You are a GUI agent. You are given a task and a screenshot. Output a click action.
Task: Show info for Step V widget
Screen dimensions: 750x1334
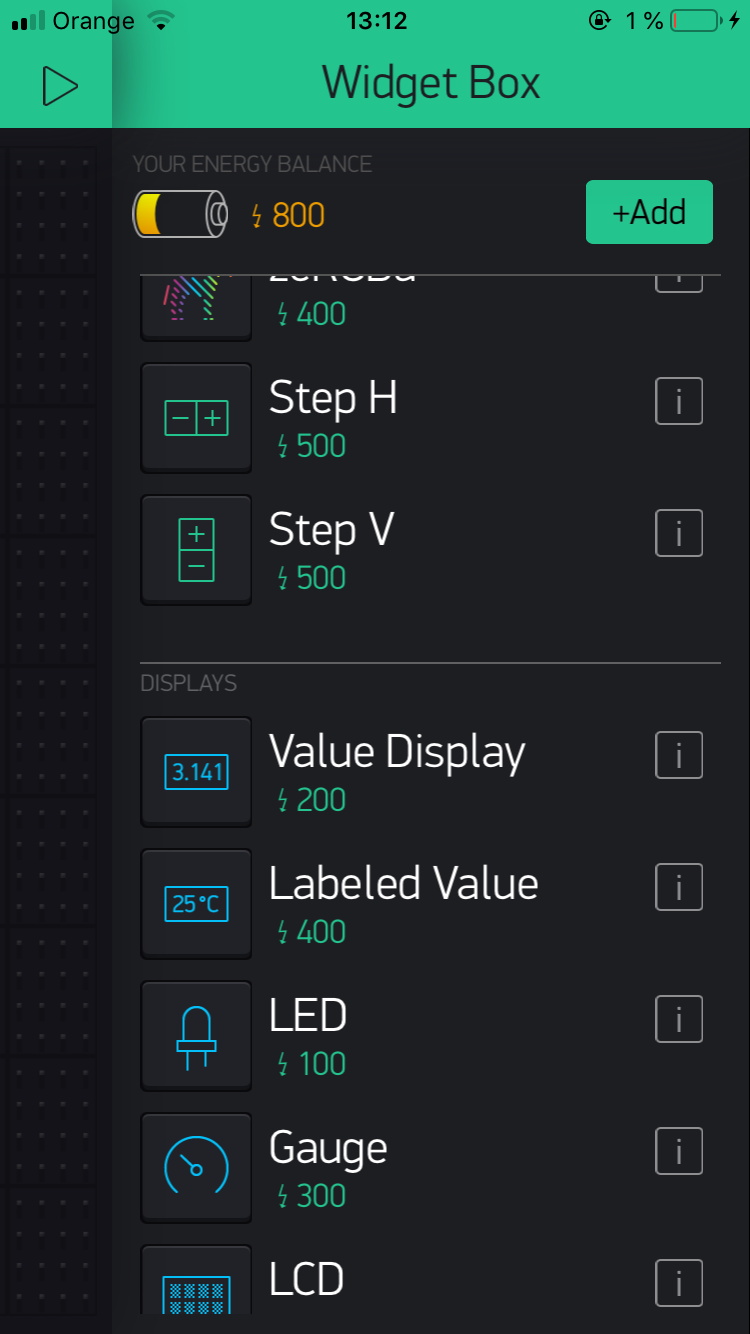(x=679, y=533)
